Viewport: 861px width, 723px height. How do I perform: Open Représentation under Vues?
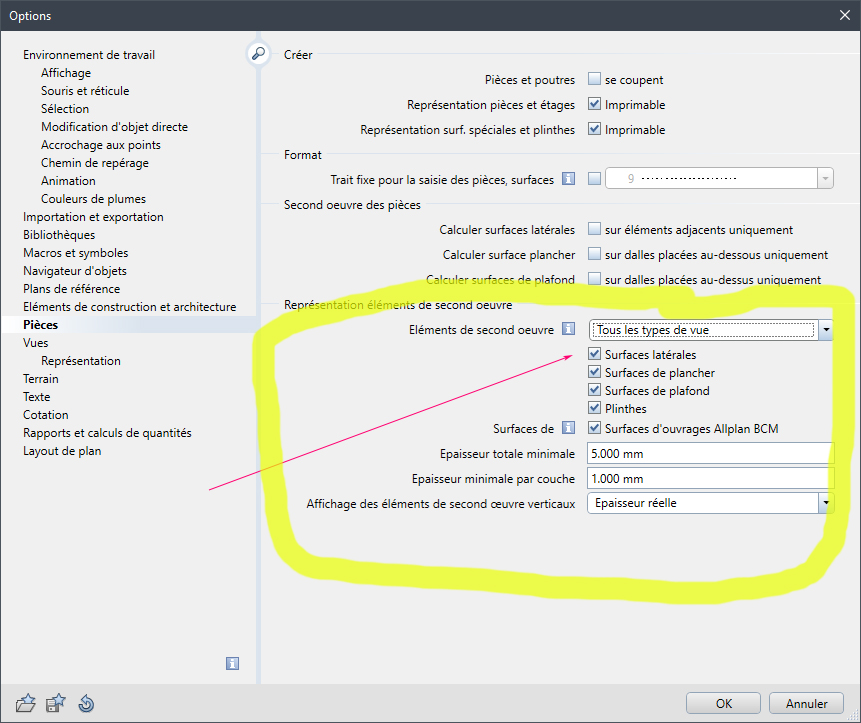tap(81, 361)
